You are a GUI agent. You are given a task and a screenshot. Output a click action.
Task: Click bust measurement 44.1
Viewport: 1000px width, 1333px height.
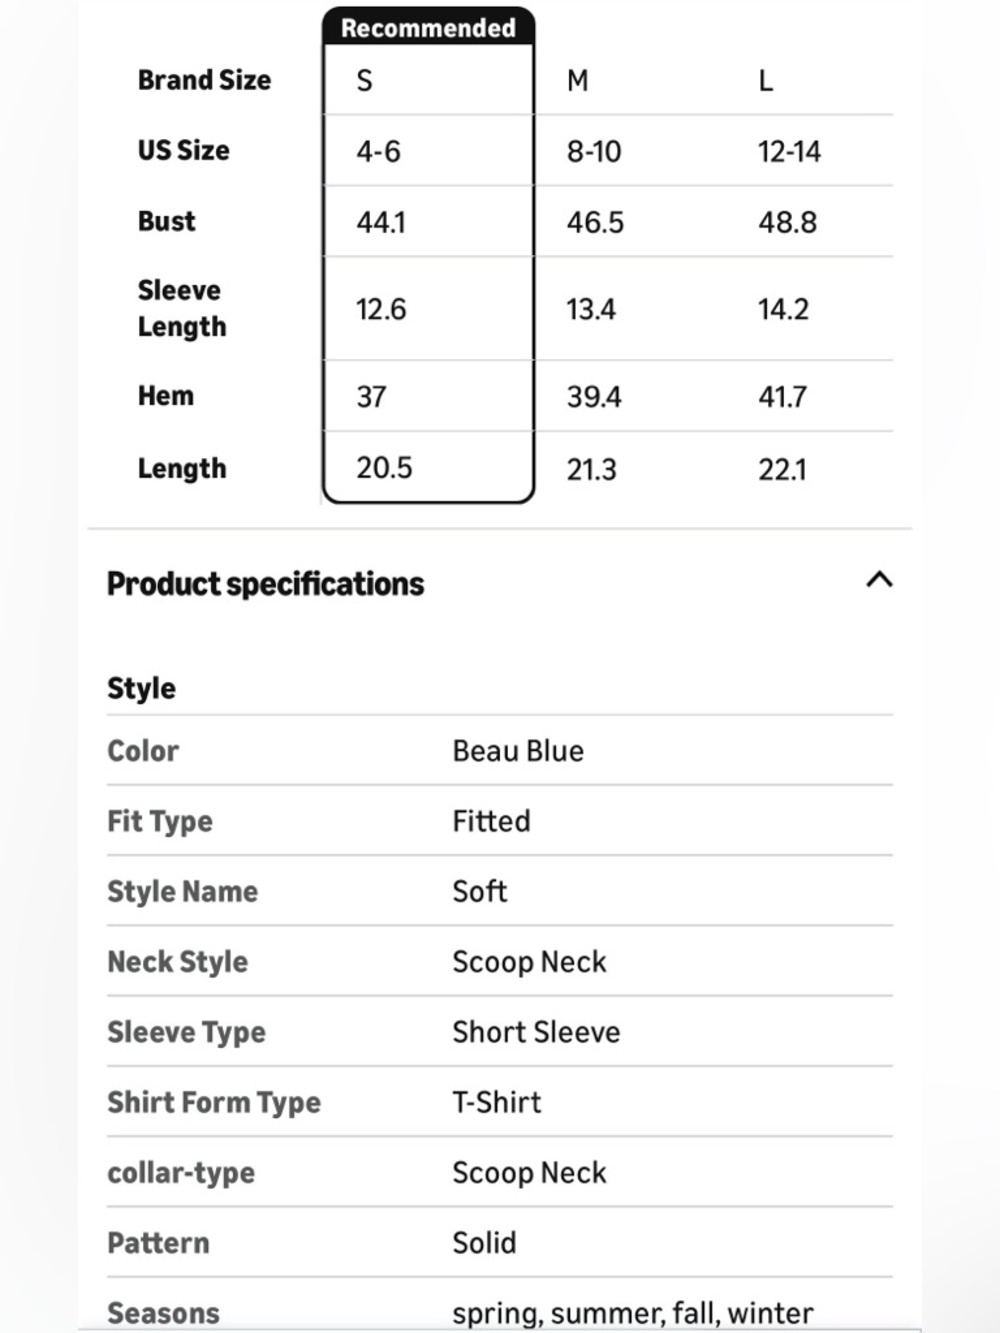pos(381,222)
